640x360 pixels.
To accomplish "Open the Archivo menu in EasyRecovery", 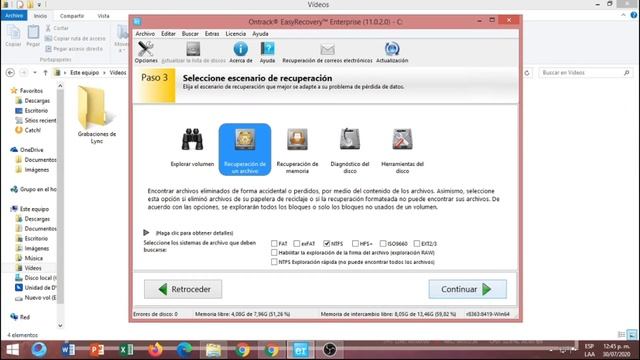I will (145, 34).
